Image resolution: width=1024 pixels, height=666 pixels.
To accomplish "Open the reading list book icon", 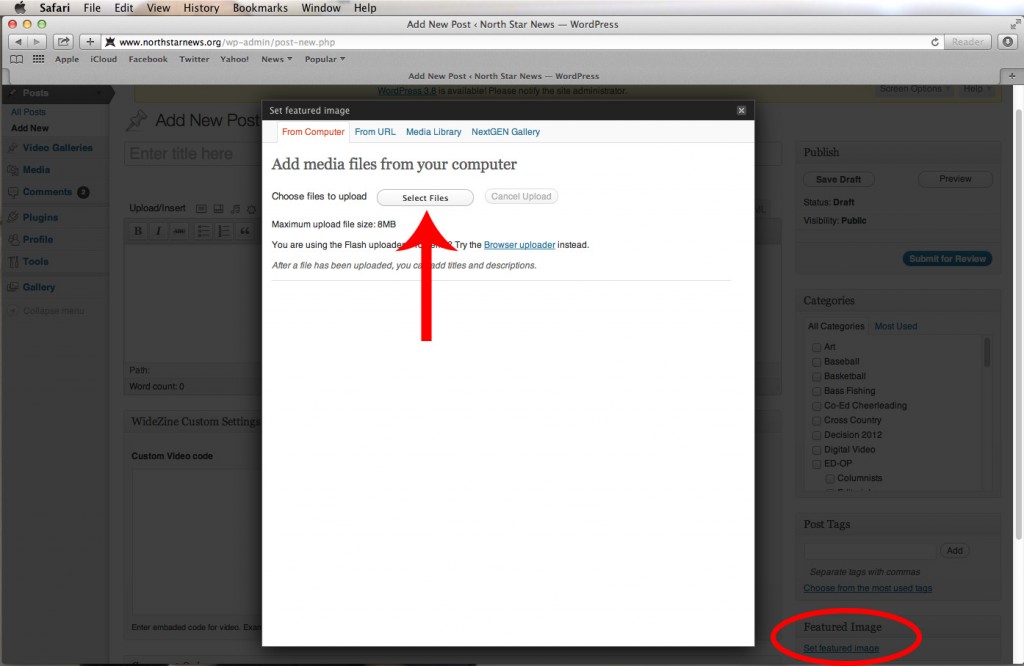I will [17, 59].
